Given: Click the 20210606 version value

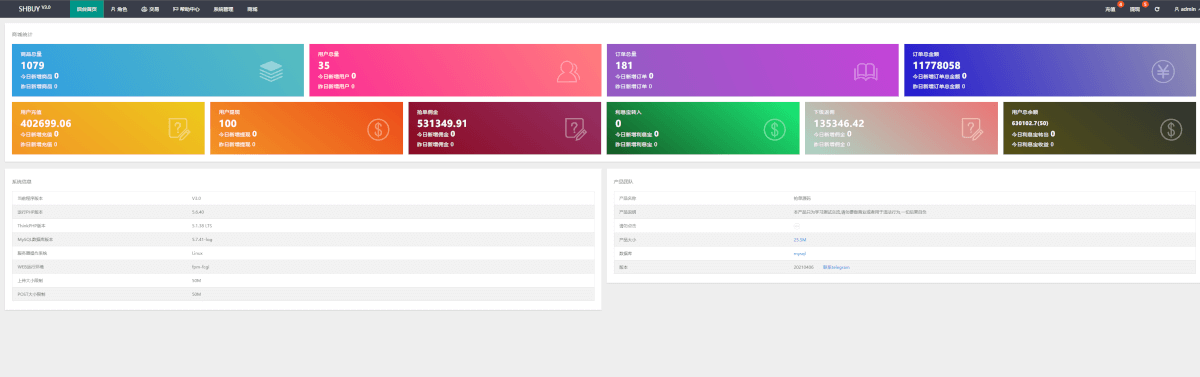Looking at the screenshot, I should click(x=803, y=268).
